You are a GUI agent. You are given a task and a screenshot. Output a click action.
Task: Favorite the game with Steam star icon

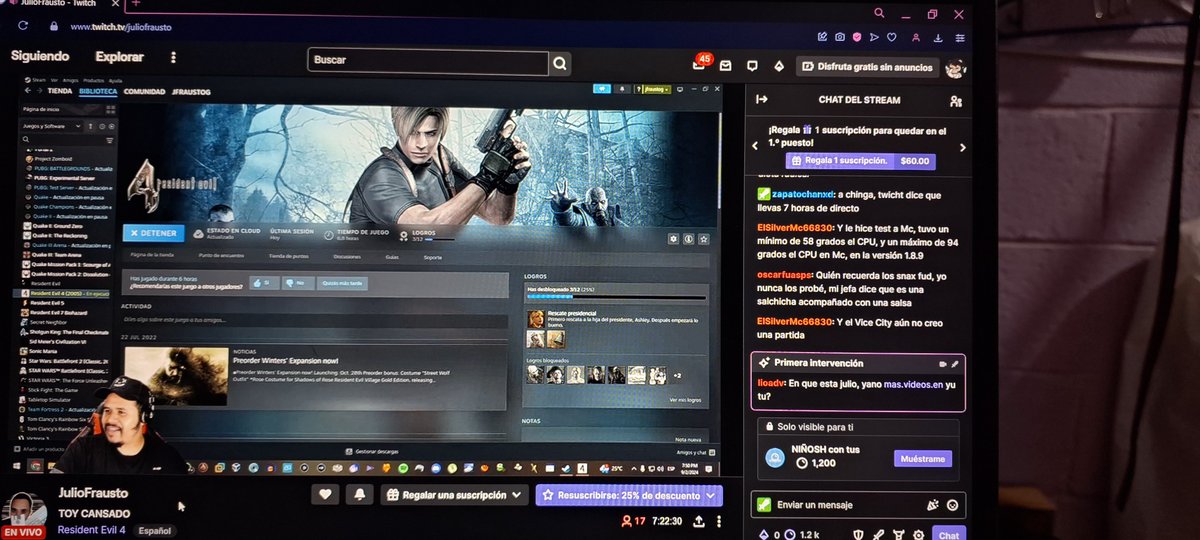(704, 239)
